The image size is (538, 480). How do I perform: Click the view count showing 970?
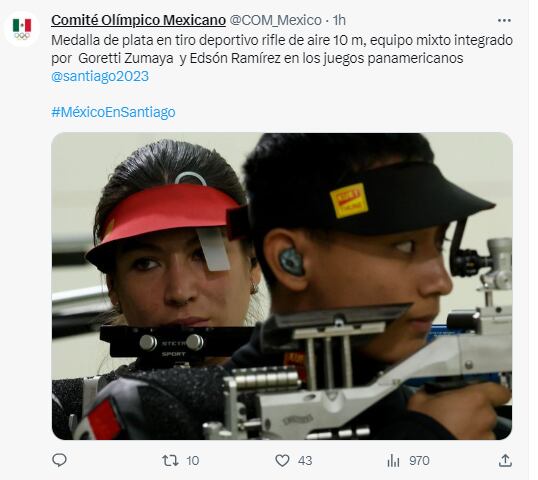coord(419,460)
